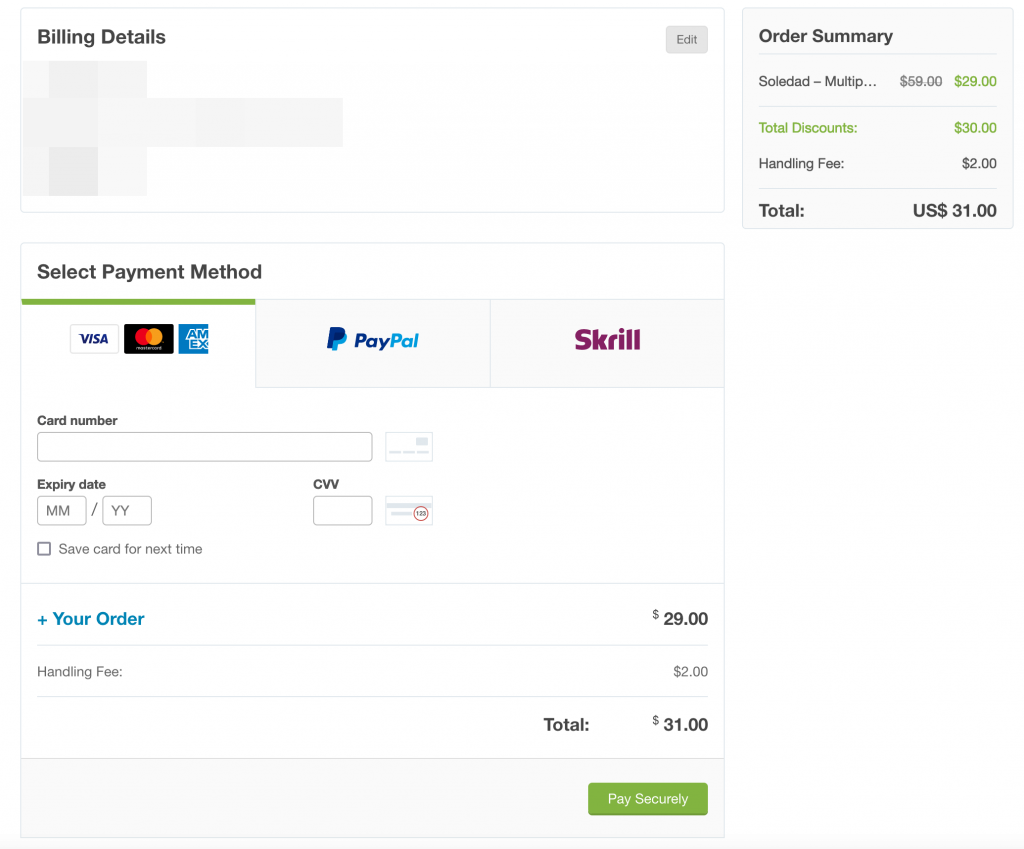Click the Mastercard logo icon
The height and width of the screenshot is (849, 1024).
pyautogui.click(x=148, y=339)
